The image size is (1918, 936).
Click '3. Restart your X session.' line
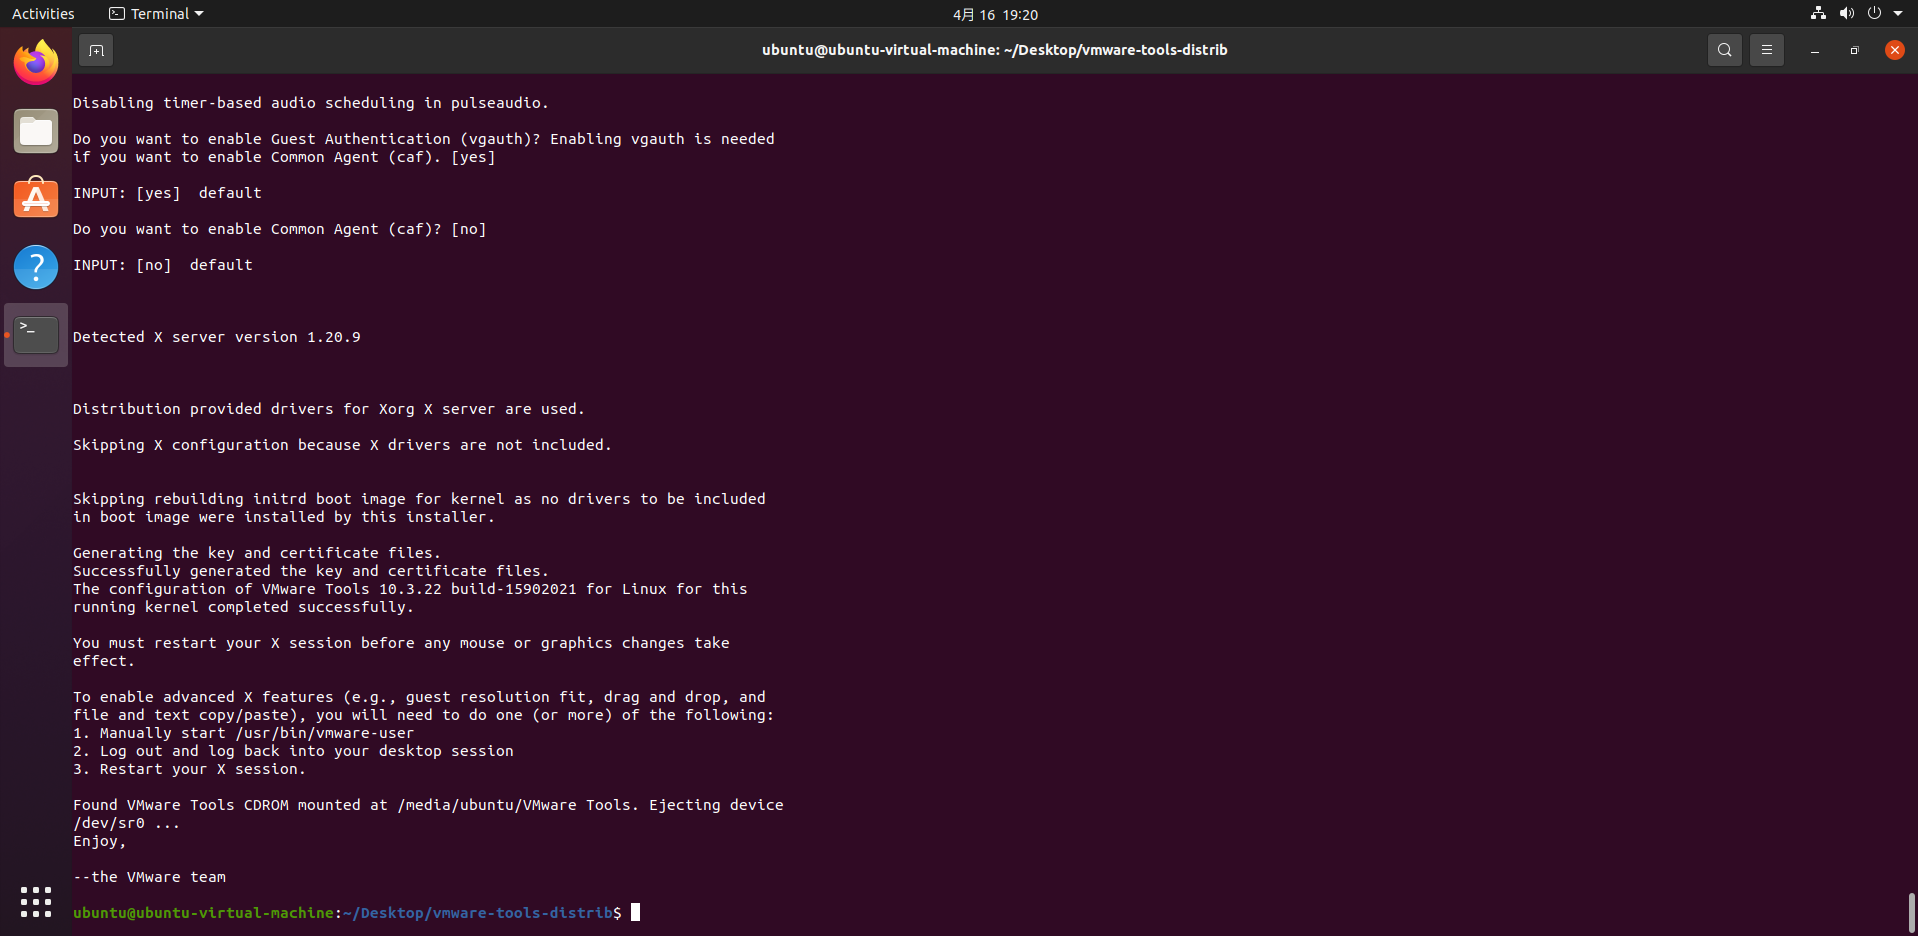(x=189, y=769)
